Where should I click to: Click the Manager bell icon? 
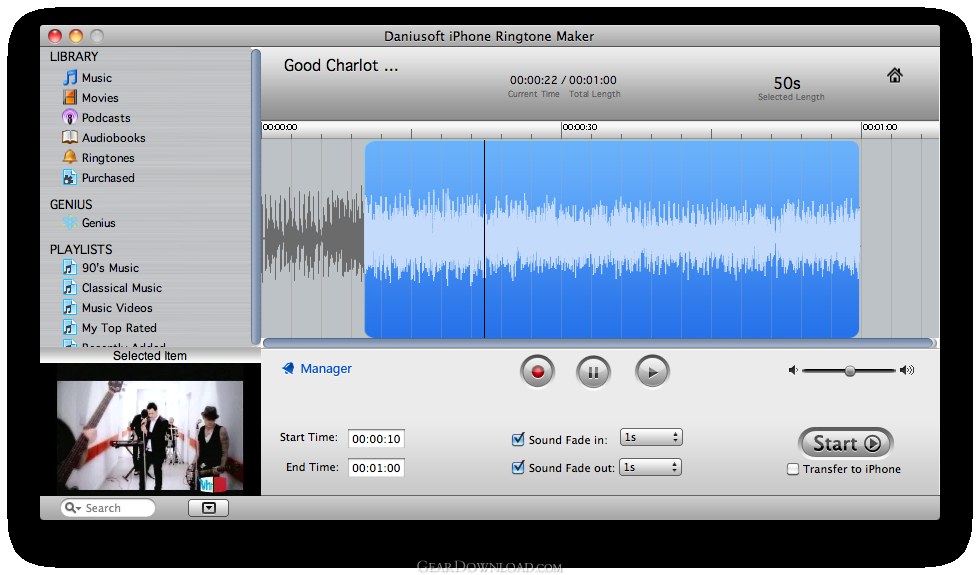tap(288, 368)
